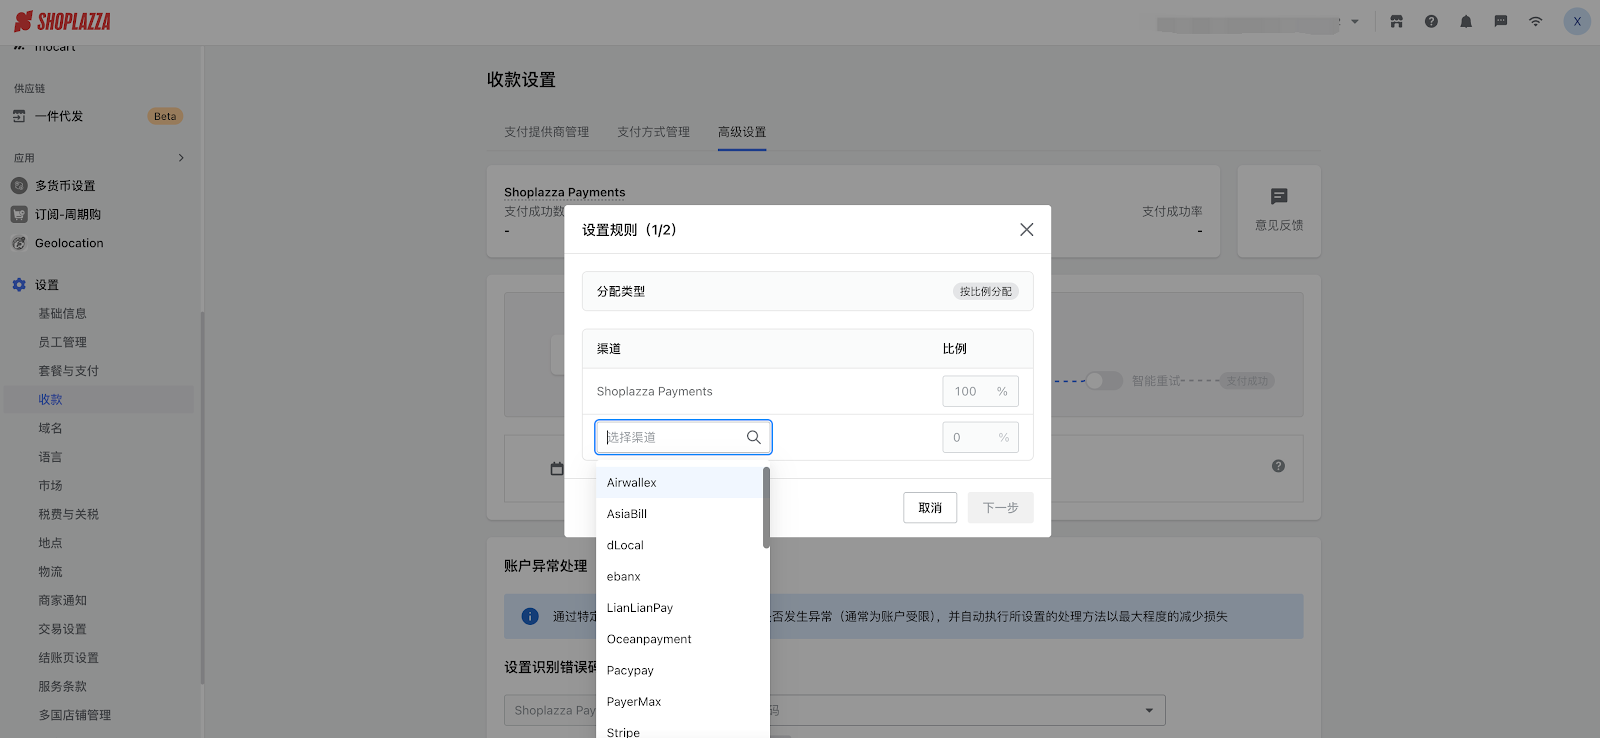Select ebanx from the channel list
The width and height of the screenshot is (1600, 738).
[x=680, y=576]
